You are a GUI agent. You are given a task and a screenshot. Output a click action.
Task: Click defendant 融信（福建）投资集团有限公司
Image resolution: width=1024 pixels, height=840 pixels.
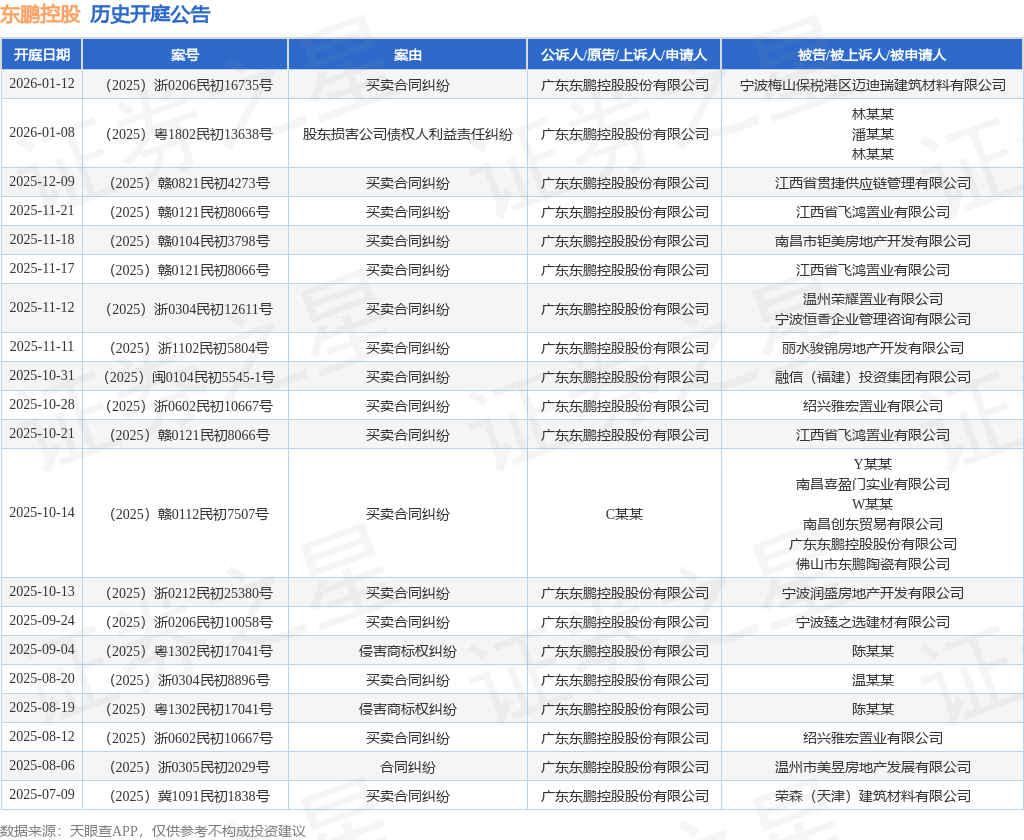(x=872, y=378)
